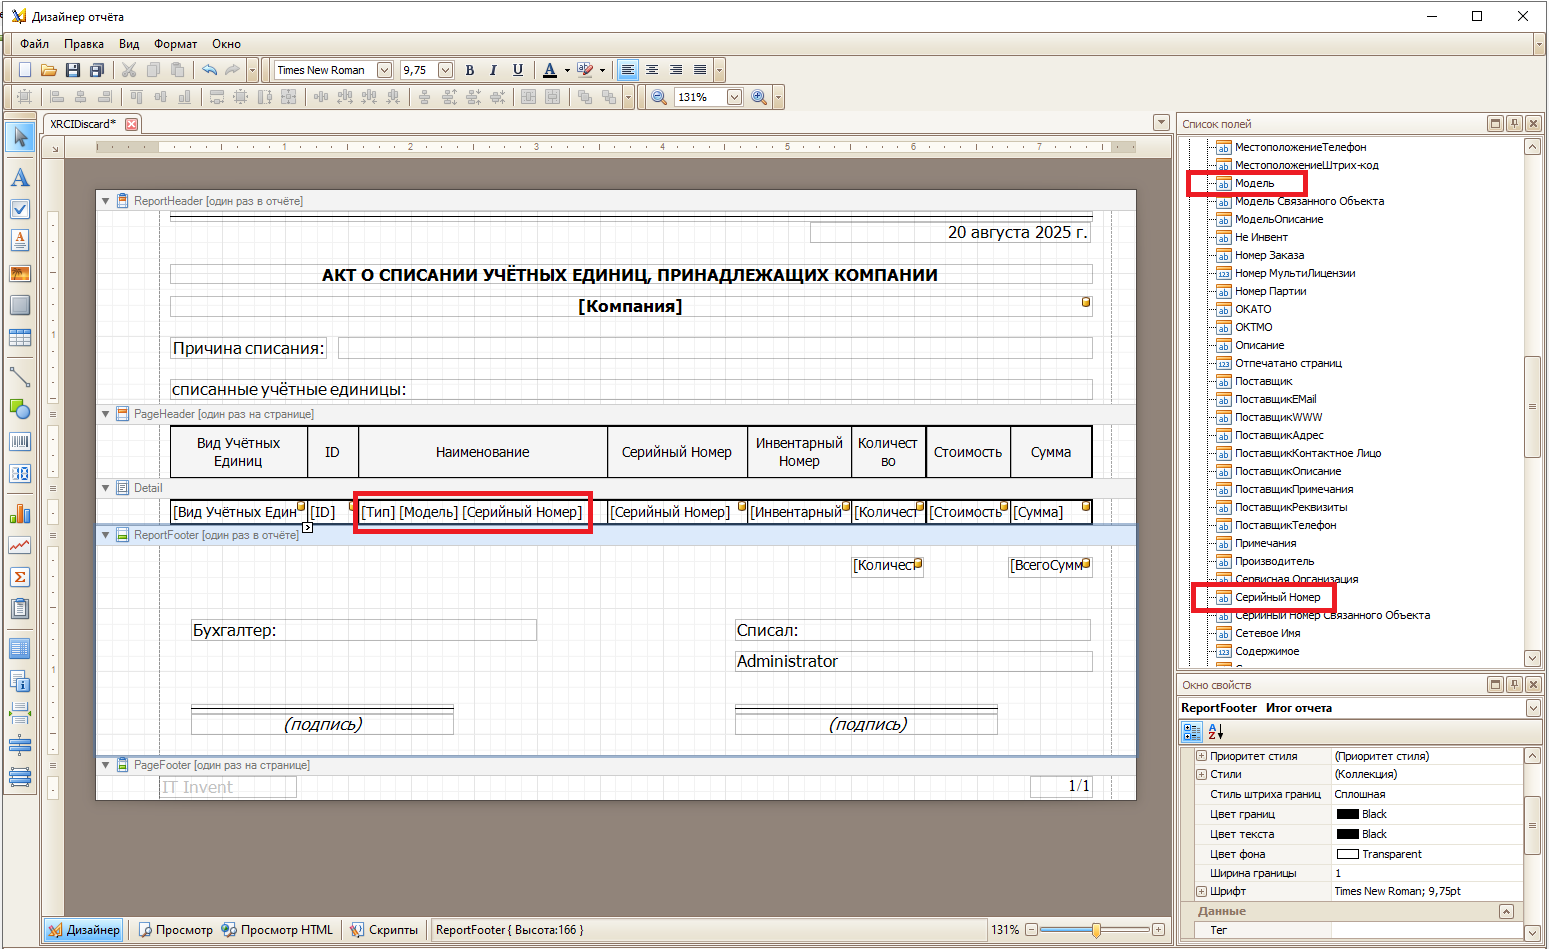Select the Модель field in field list
The height and width of the screenshot is (949, 1549).
[1254, 183]
